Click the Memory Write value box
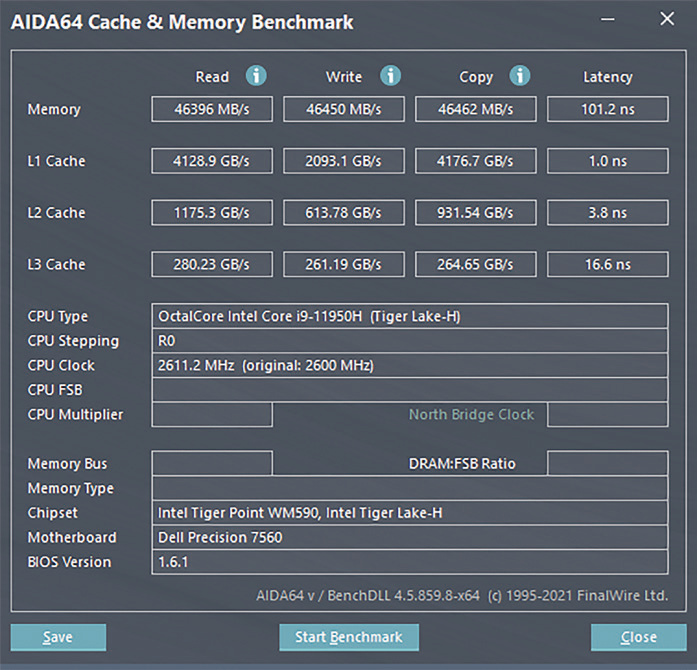The width and height of the screenshot is (697, 670). tap(344, 109)
